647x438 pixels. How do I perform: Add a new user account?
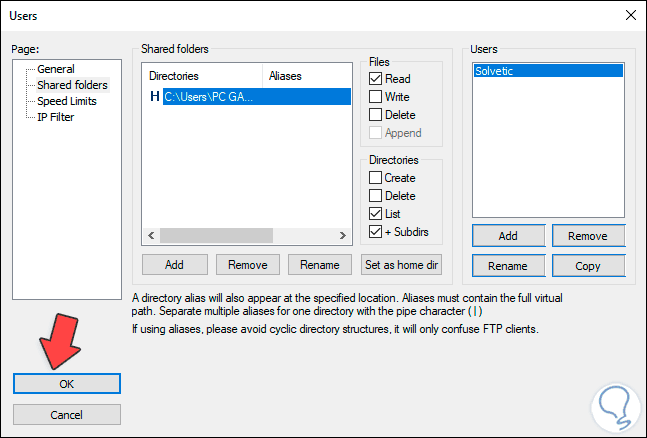click(508, 236)
